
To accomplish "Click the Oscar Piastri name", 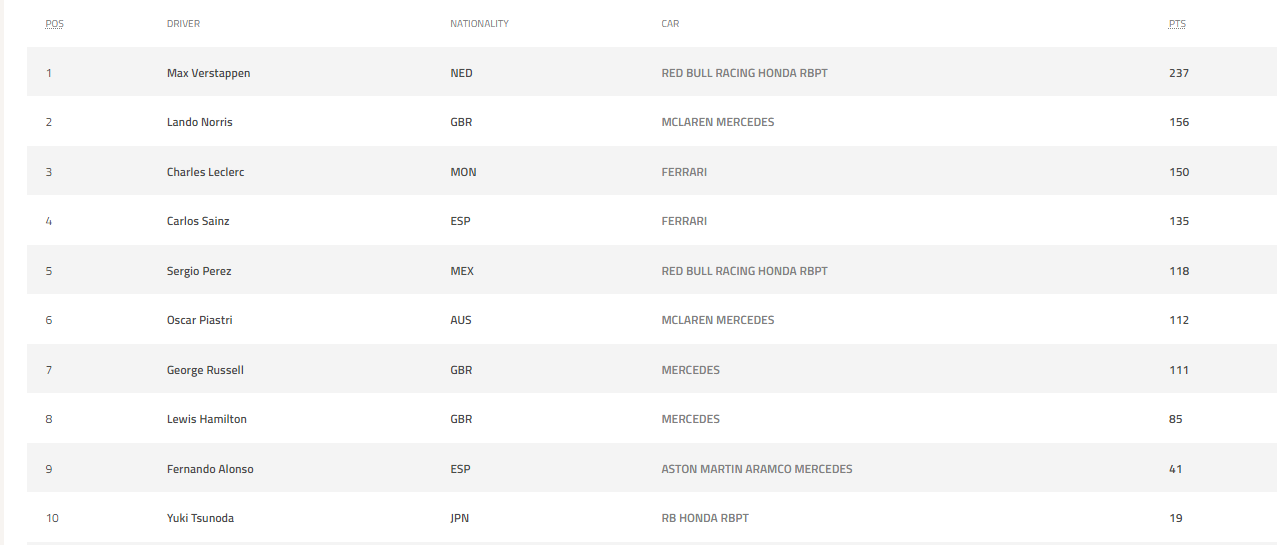I will [x=199, y=320].
